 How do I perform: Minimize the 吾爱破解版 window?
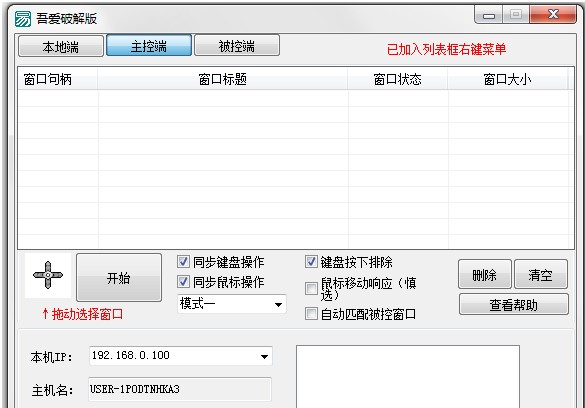[x=488, y=15]
